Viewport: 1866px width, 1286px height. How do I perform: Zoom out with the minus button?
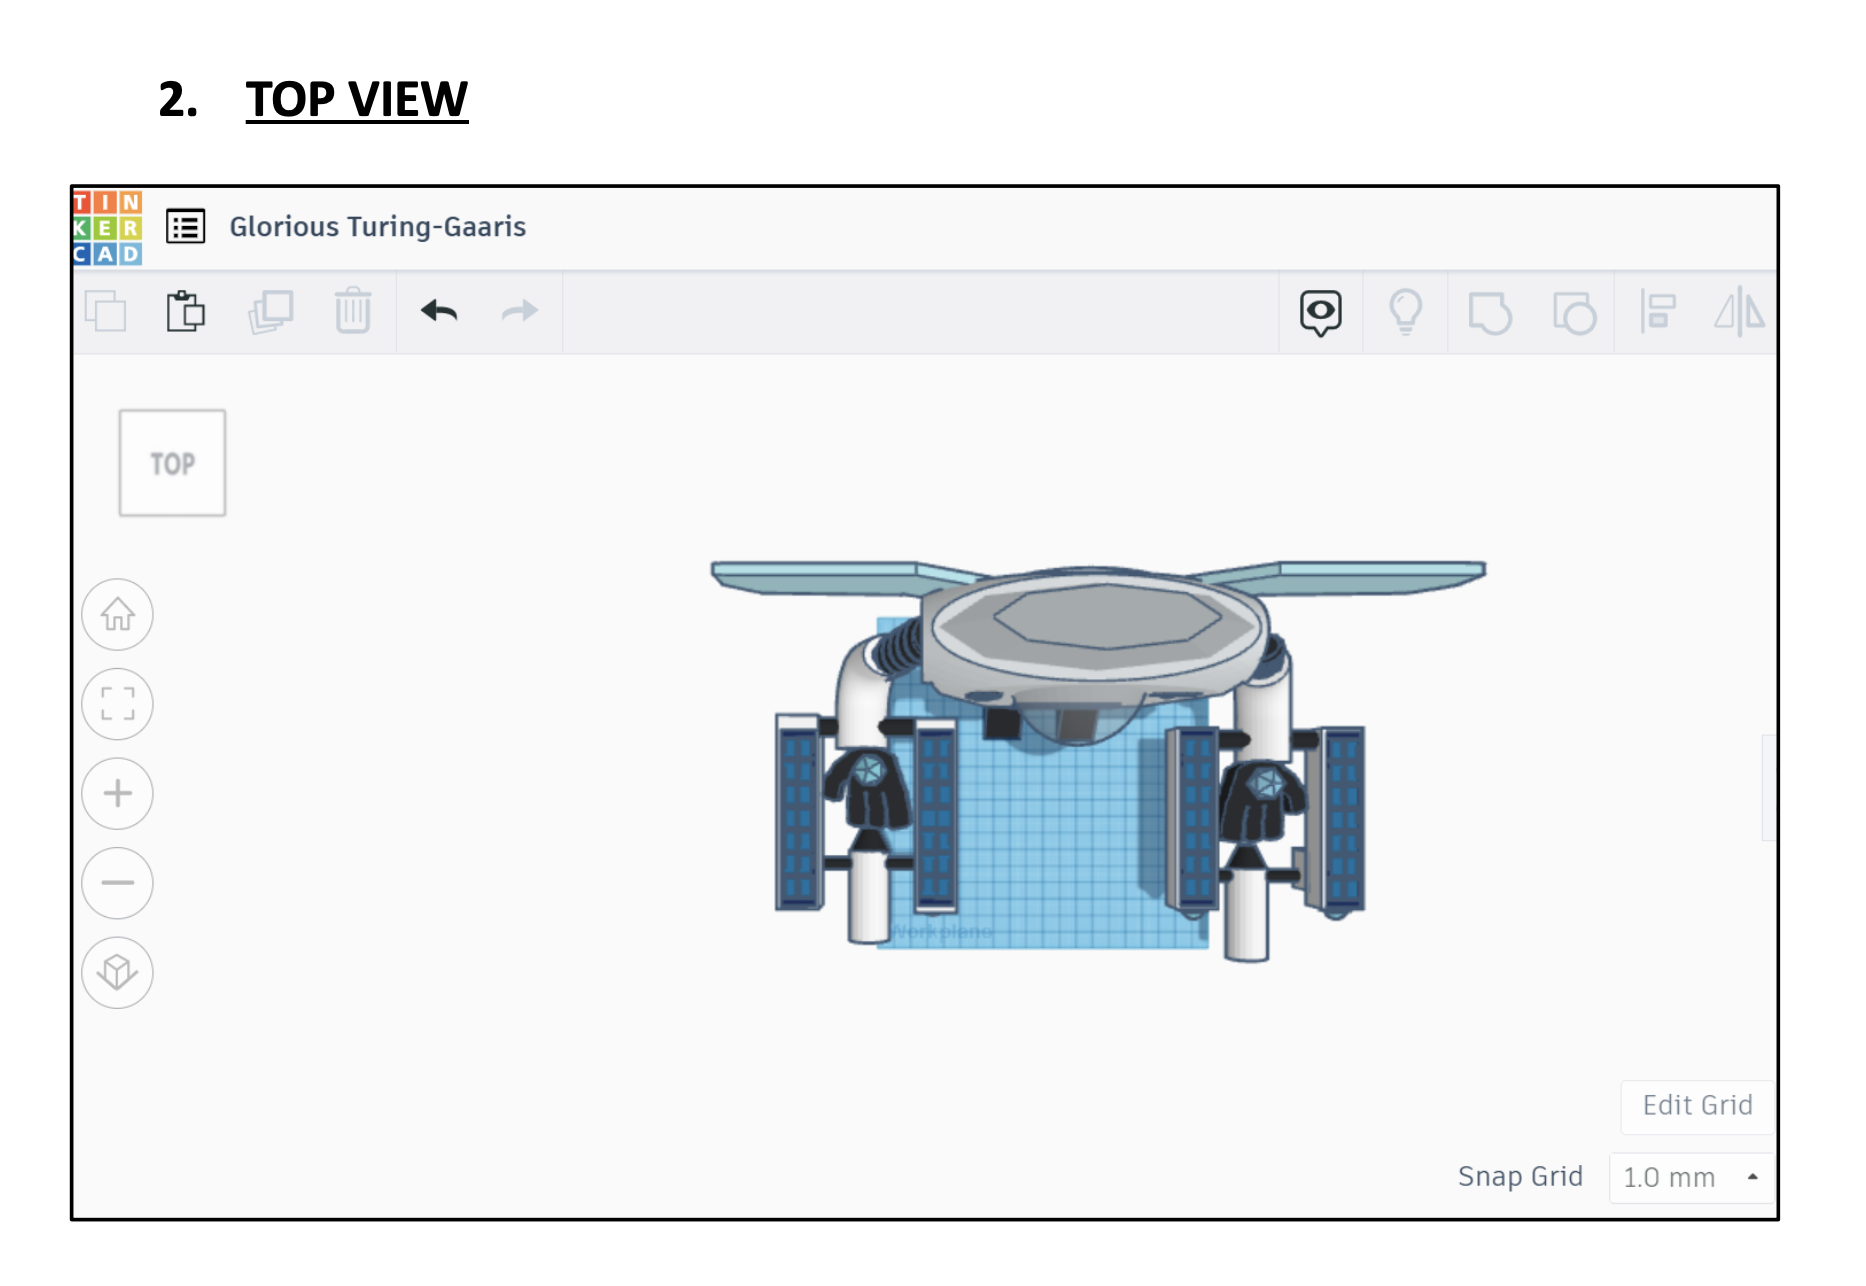click(x=118, y=883)
